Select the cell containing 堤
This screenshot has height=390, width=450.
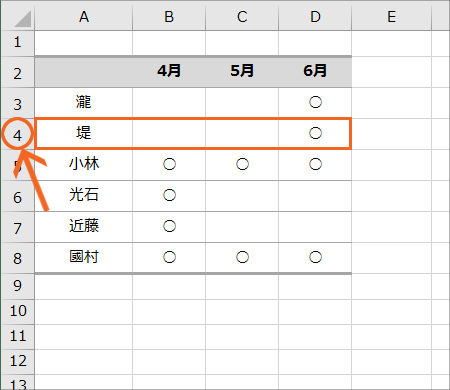(84, 133)
